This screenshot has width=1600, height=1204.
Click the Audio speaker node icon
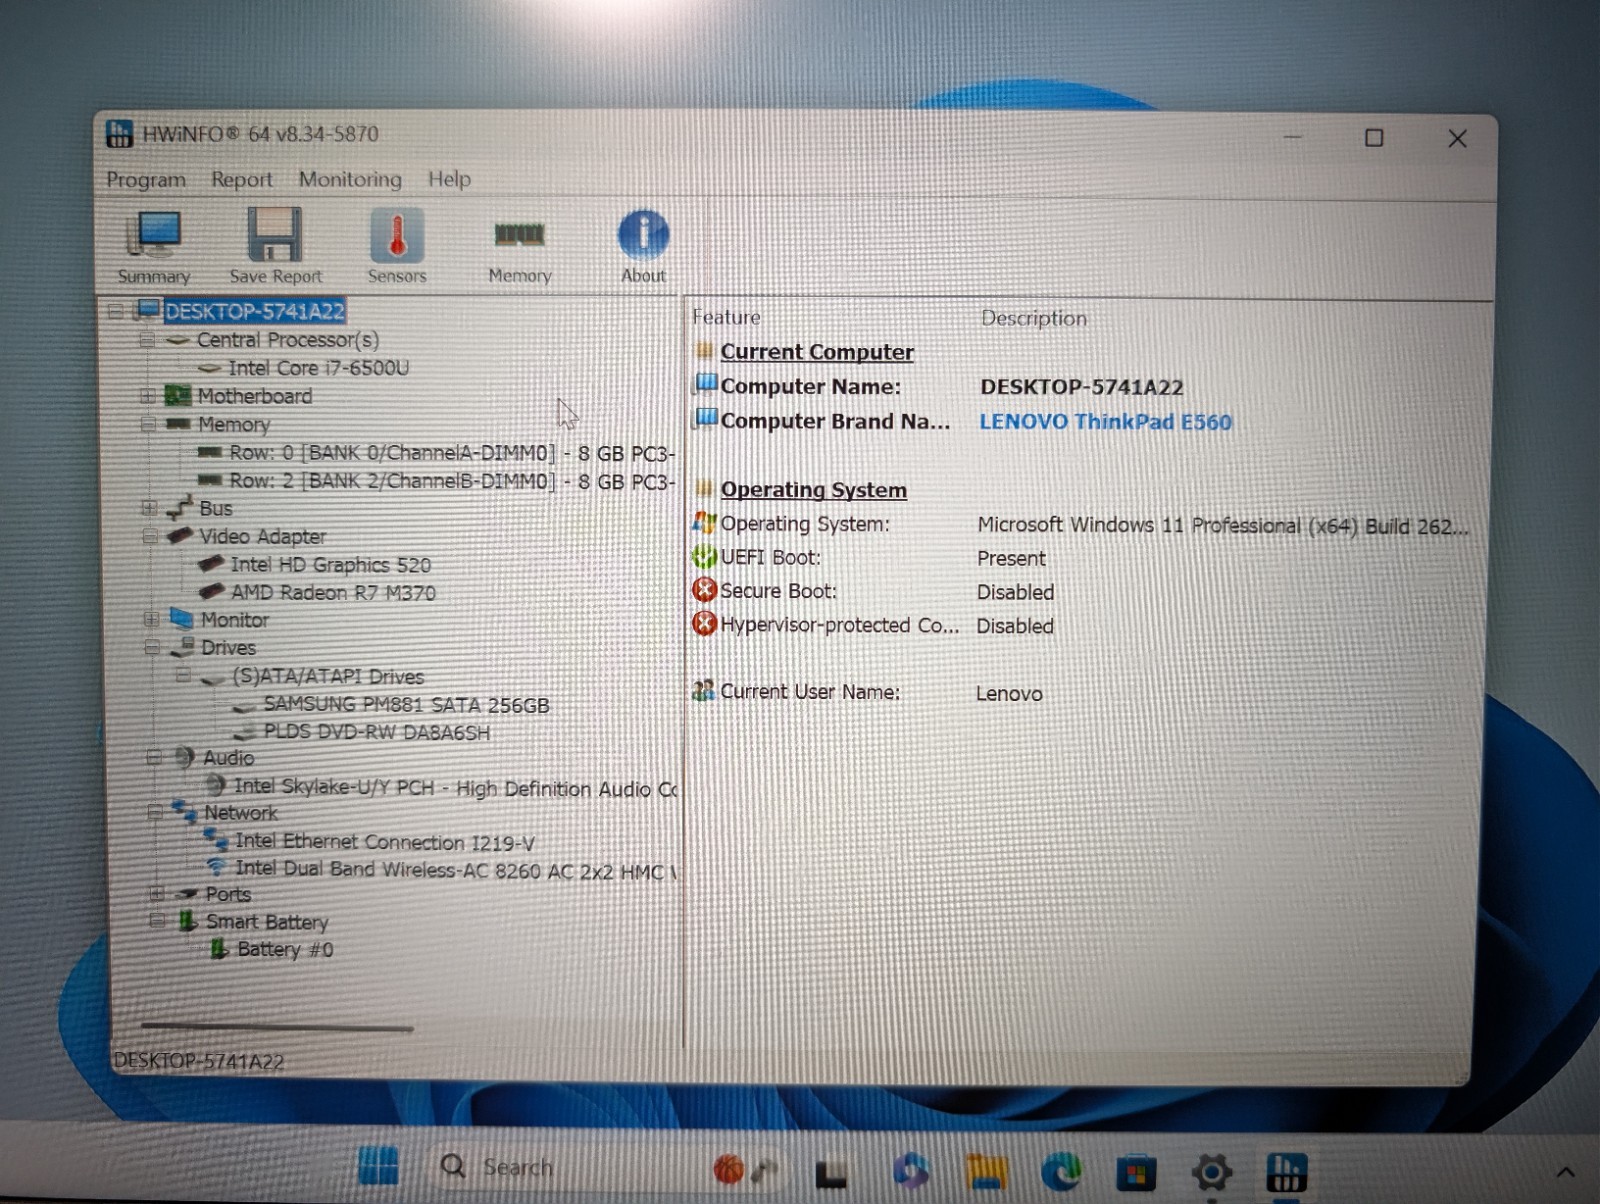[185, 757]
